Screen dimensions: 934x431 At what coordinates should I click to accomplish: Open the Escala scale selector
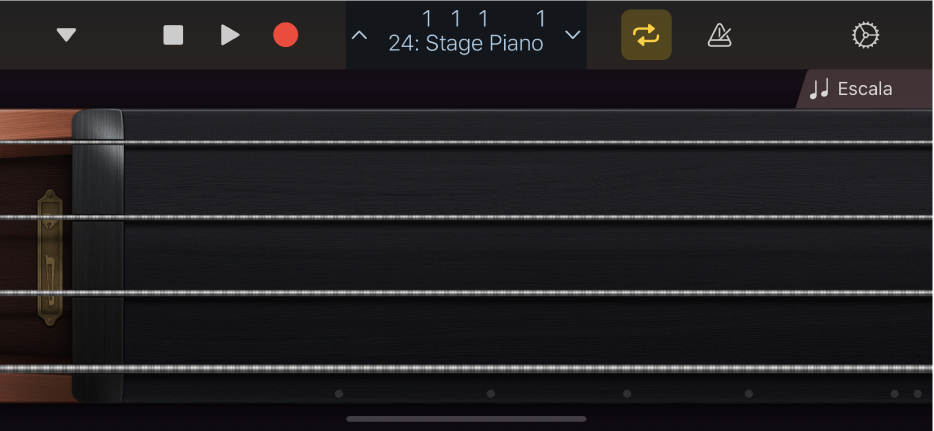pyautogui.click(x=852, y=89)
